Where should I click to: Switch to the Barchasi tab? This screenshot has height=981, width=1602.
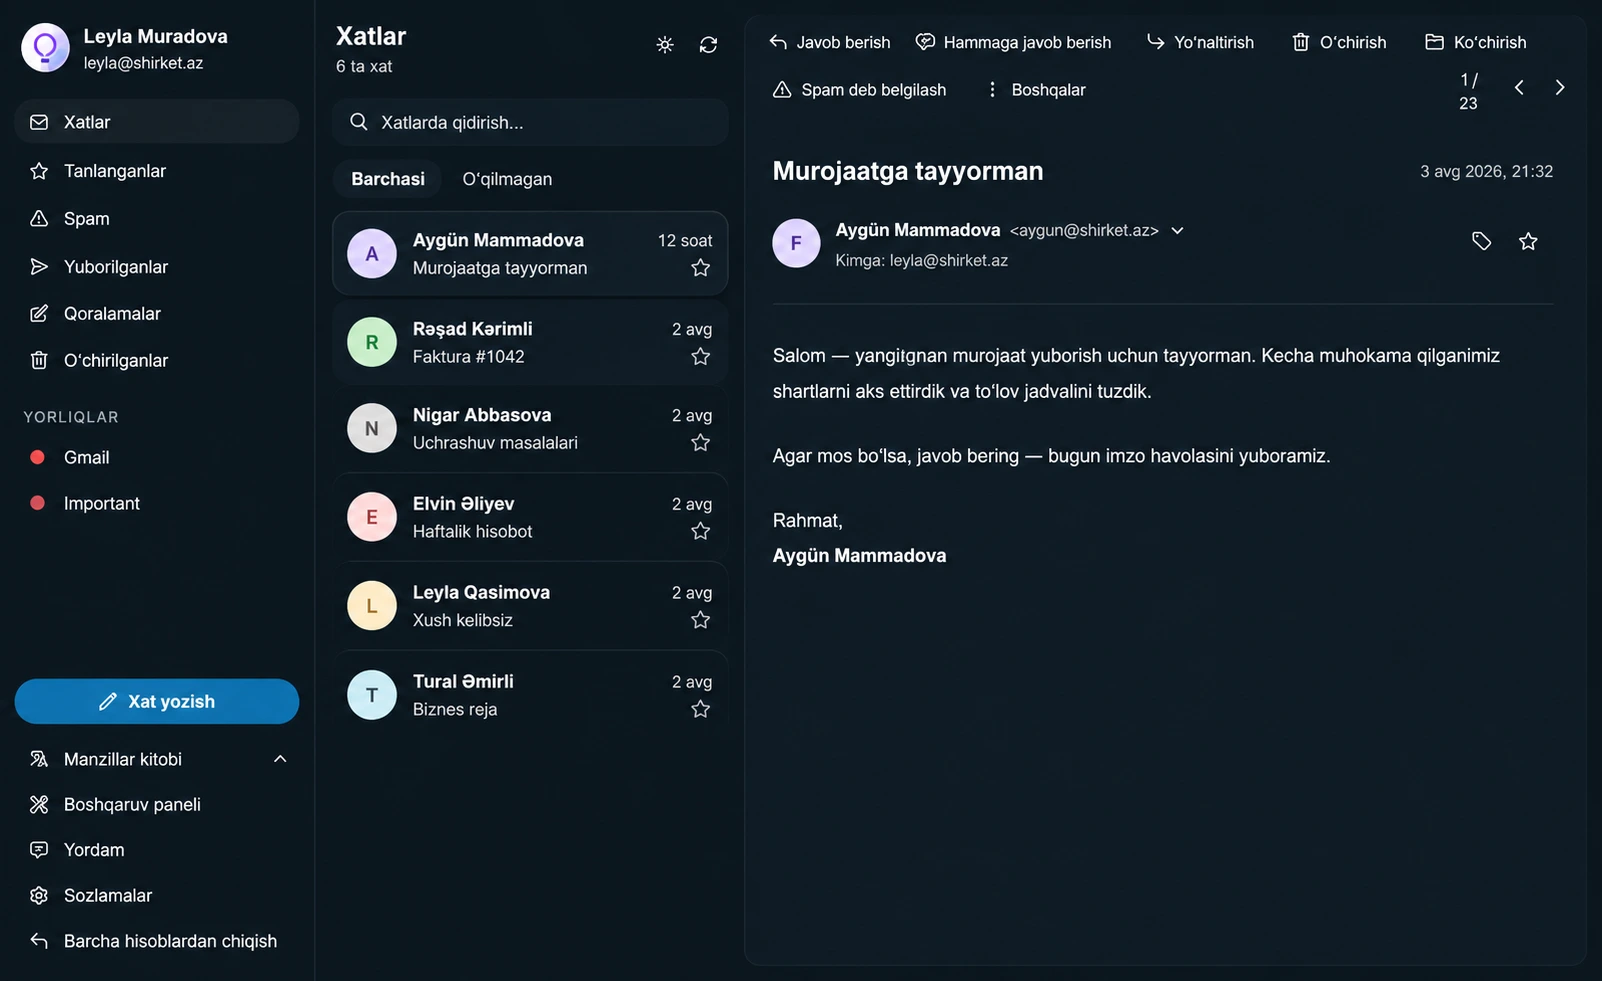click(388, 179)
